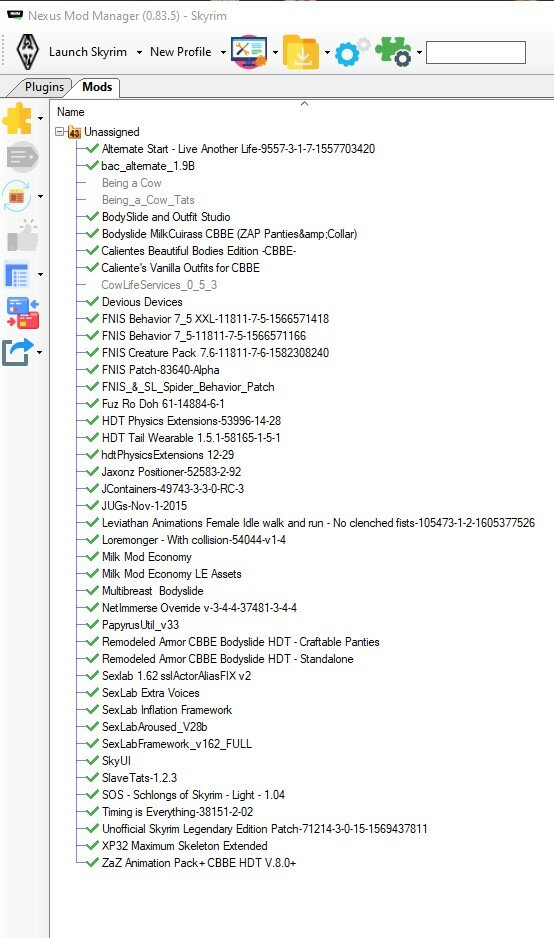Click the Skyrim game logo icon
The image size is (554, 938).
click(28, 51)
